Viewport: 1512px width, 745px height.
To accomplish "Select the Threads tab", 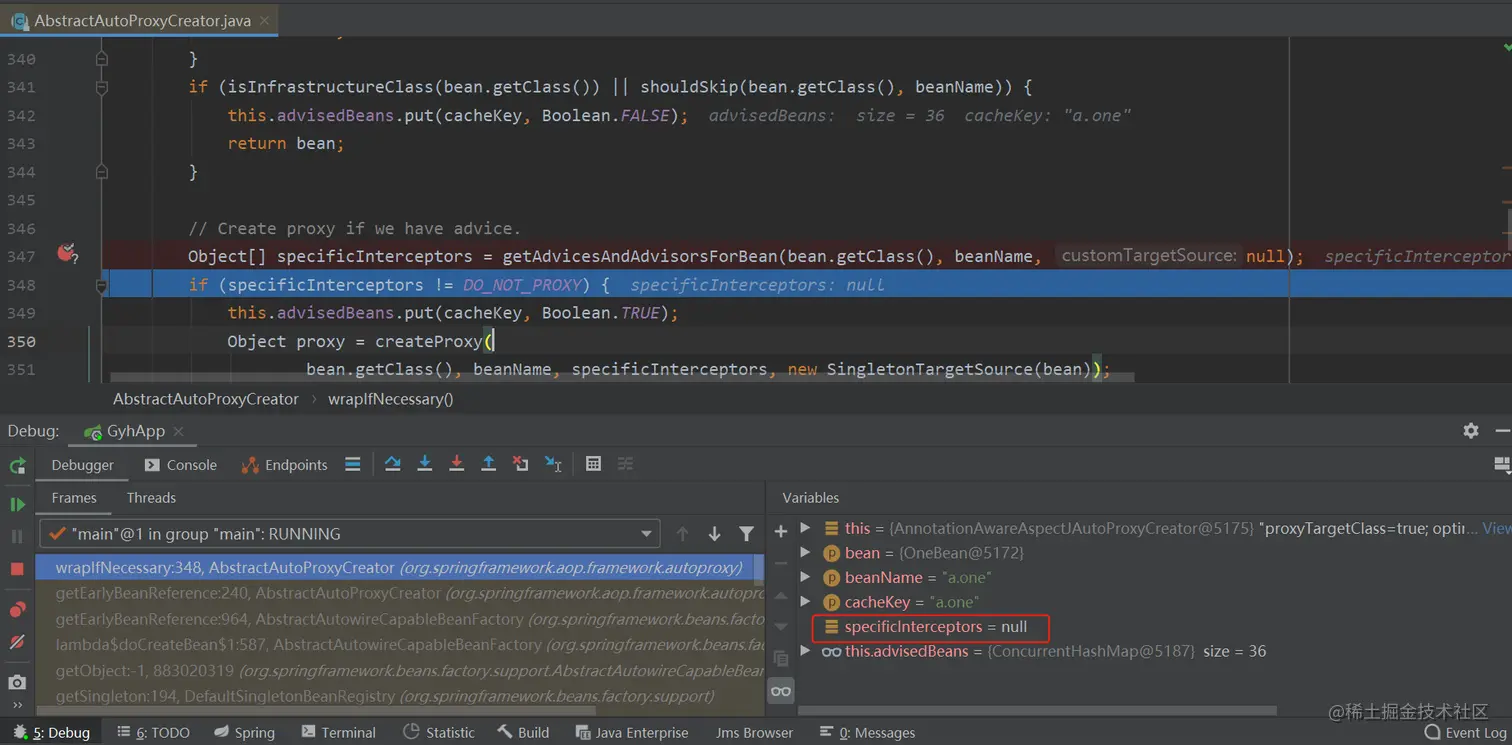I will 151,498.
